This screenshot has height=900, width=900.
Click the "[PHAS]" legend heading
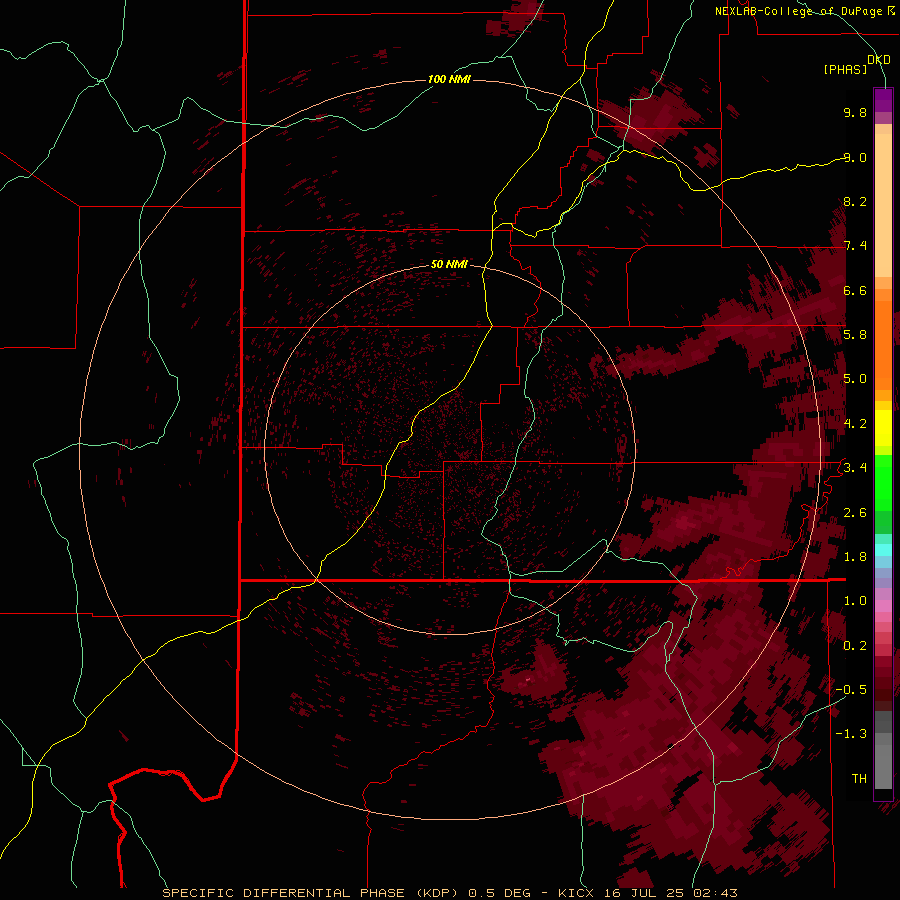(845, 69)
